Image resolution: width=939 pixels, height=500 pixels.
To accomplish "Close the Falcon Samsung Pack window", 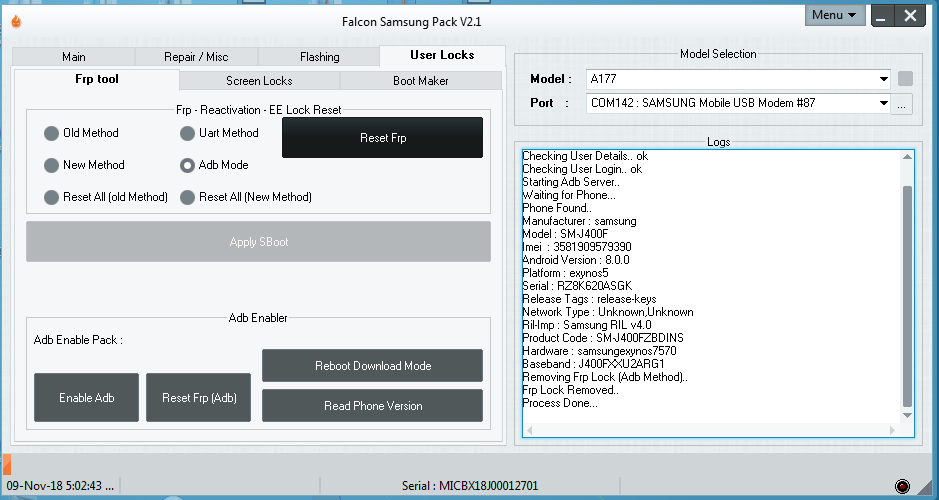I will [910, 16].
